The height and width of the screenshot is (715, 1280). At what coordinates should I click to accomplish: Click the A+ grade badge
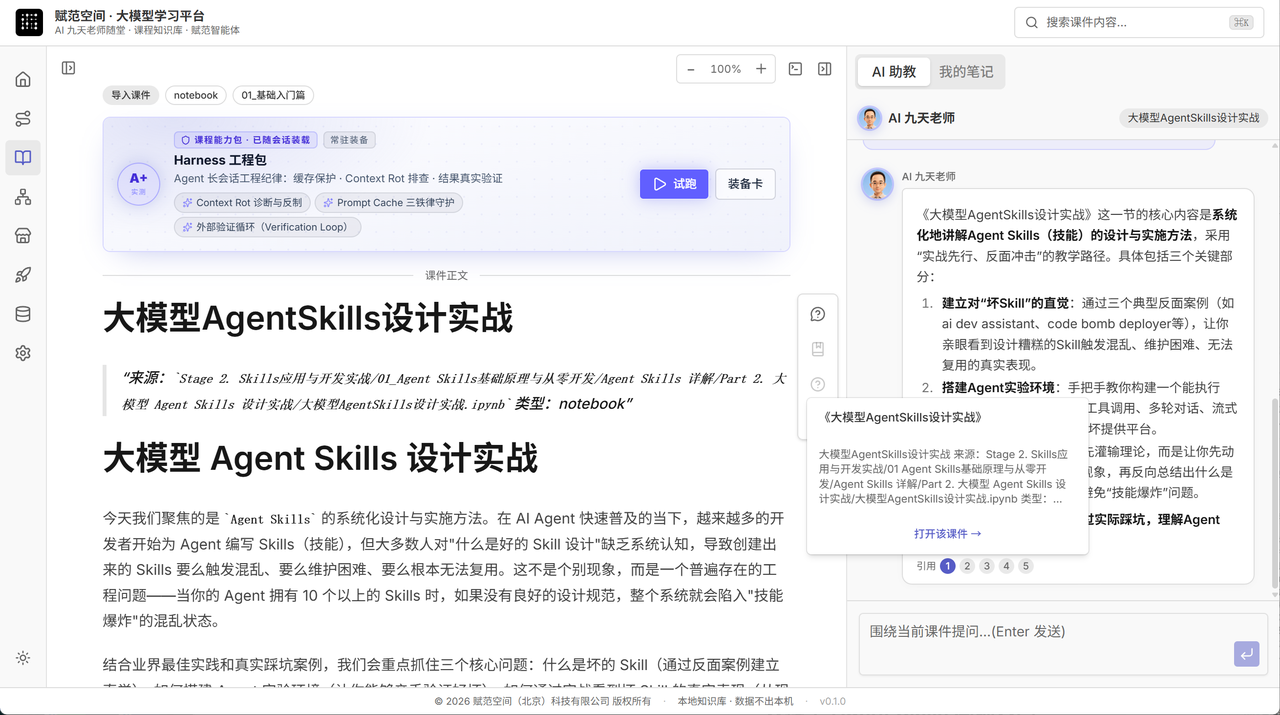(x=138, y=184)
